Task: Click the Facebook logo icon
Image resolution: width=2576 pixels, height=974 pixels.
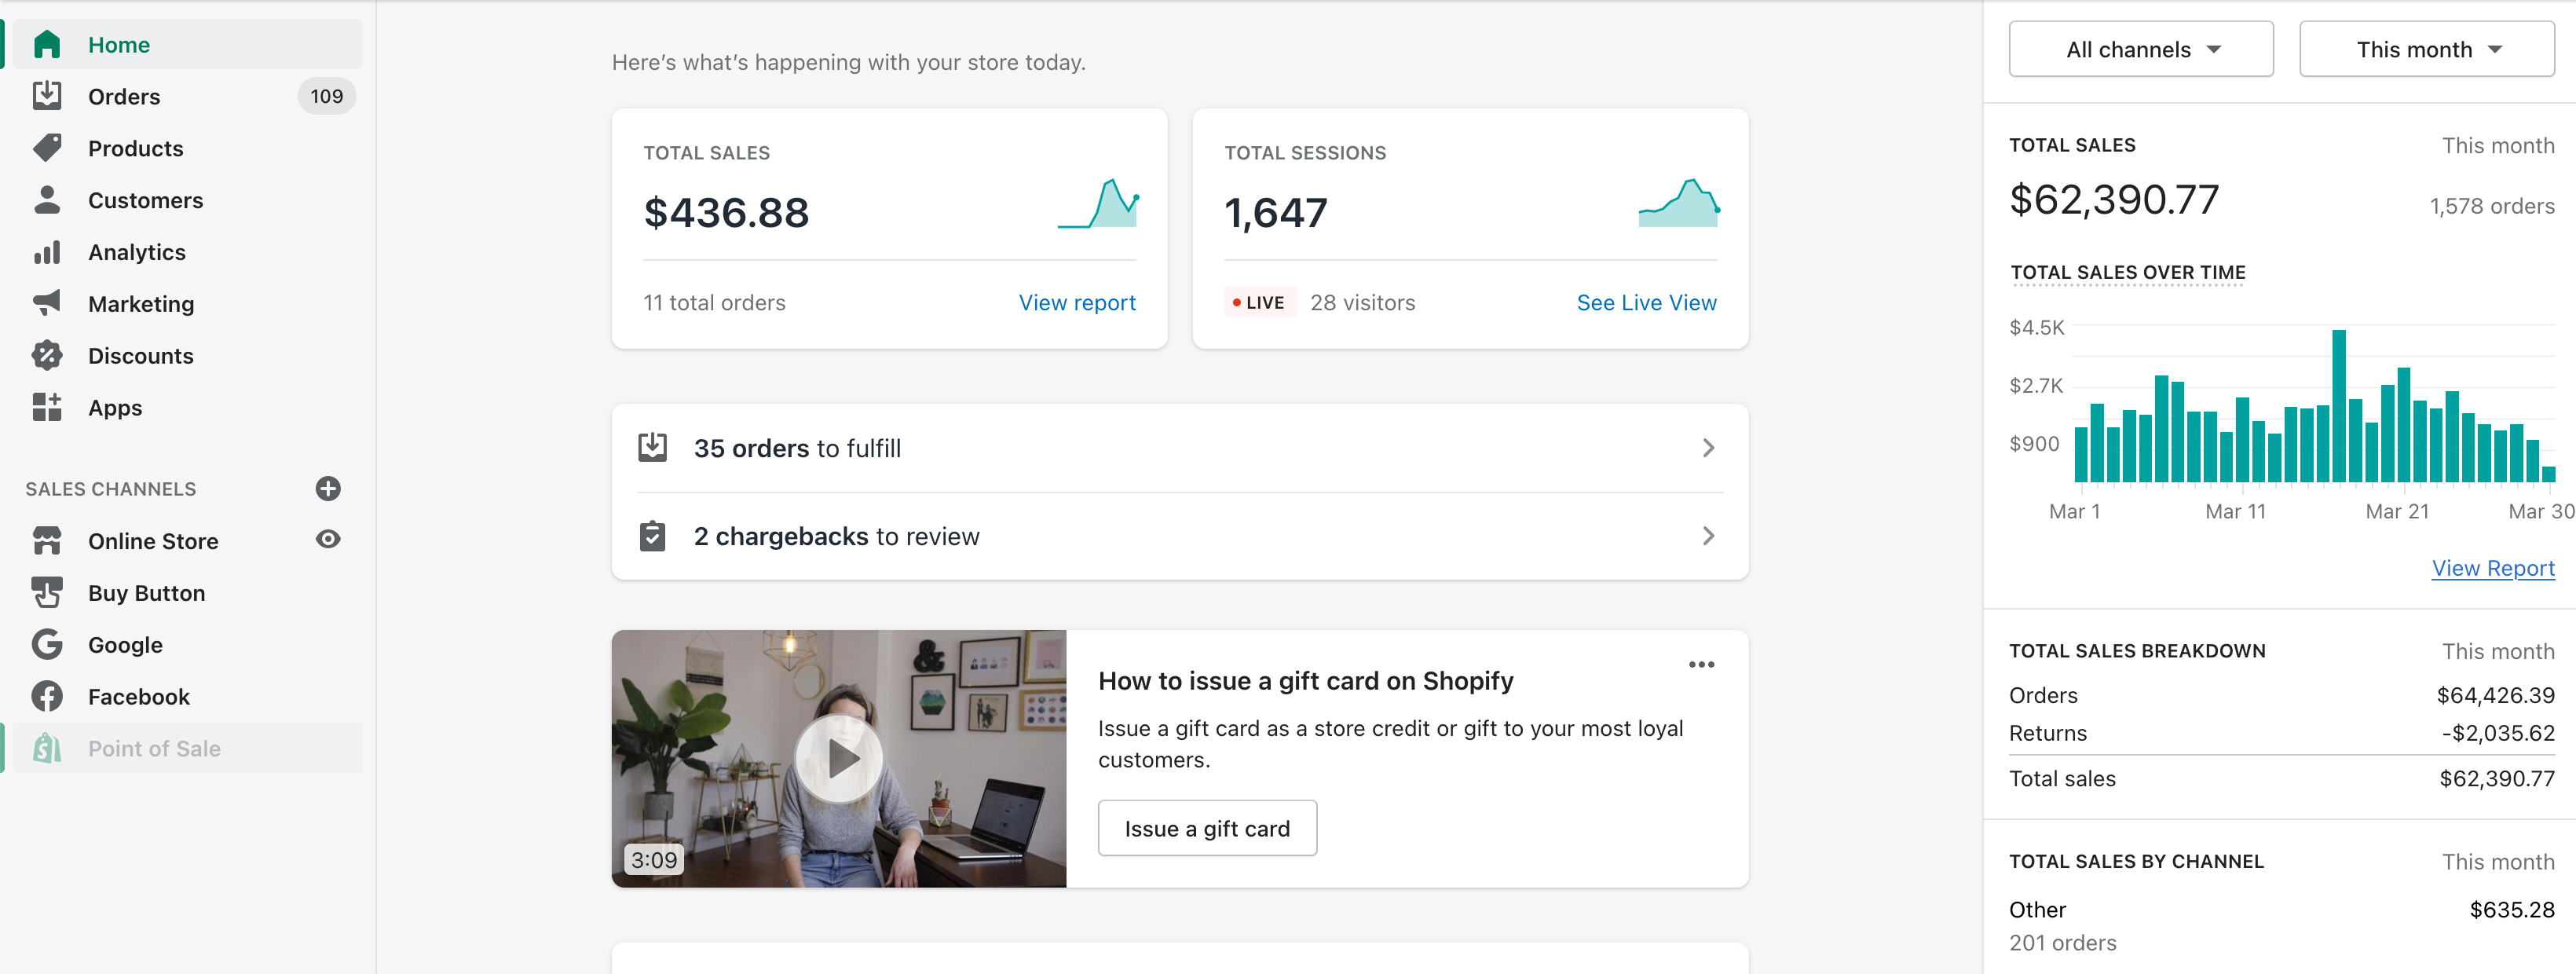Action: tap(47, 697)
